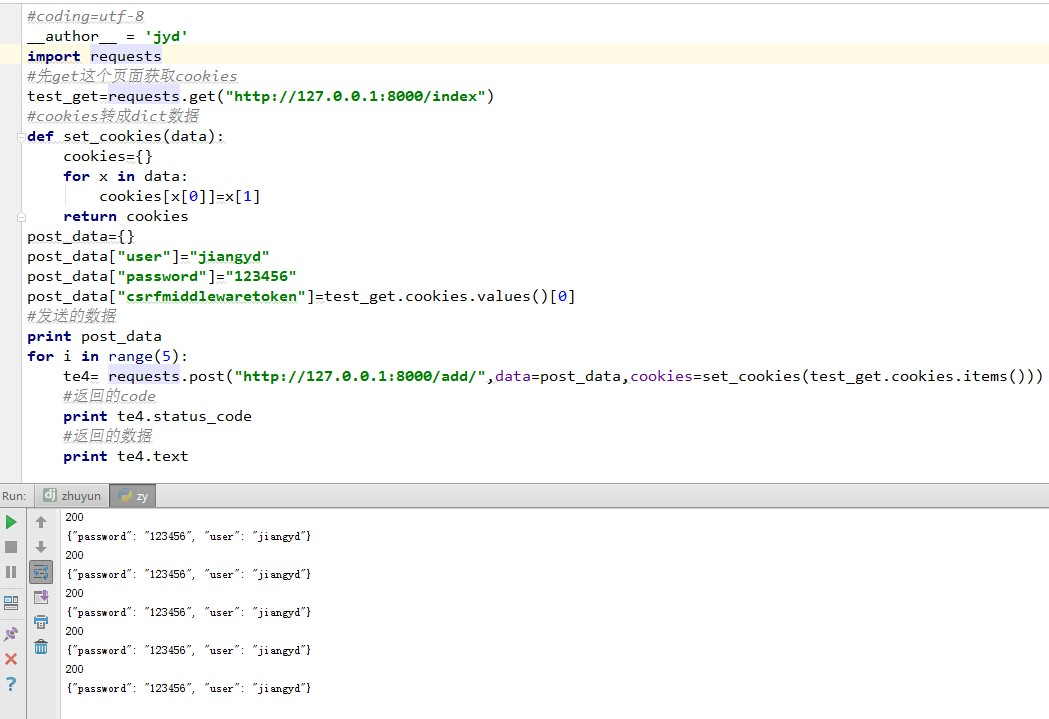This screenshot has width=1049, height=719.
Task: Open Run panel help question mark
Action: pyautogui.click(x=11, y=684)
